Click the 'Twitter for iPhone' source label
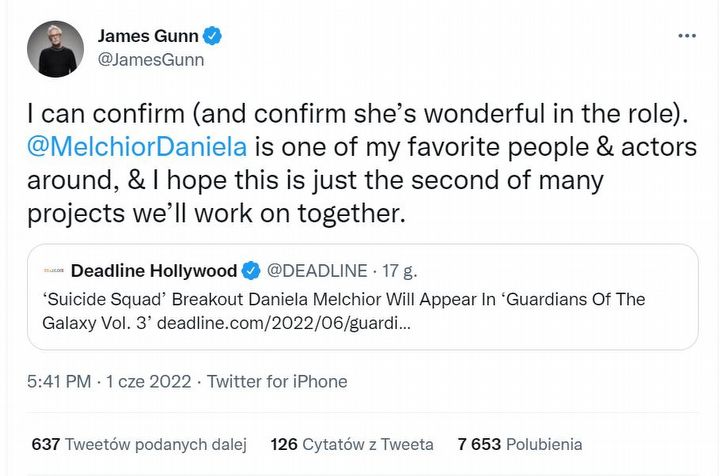Screen dimensions: 720x476 (x=277, y=381)
